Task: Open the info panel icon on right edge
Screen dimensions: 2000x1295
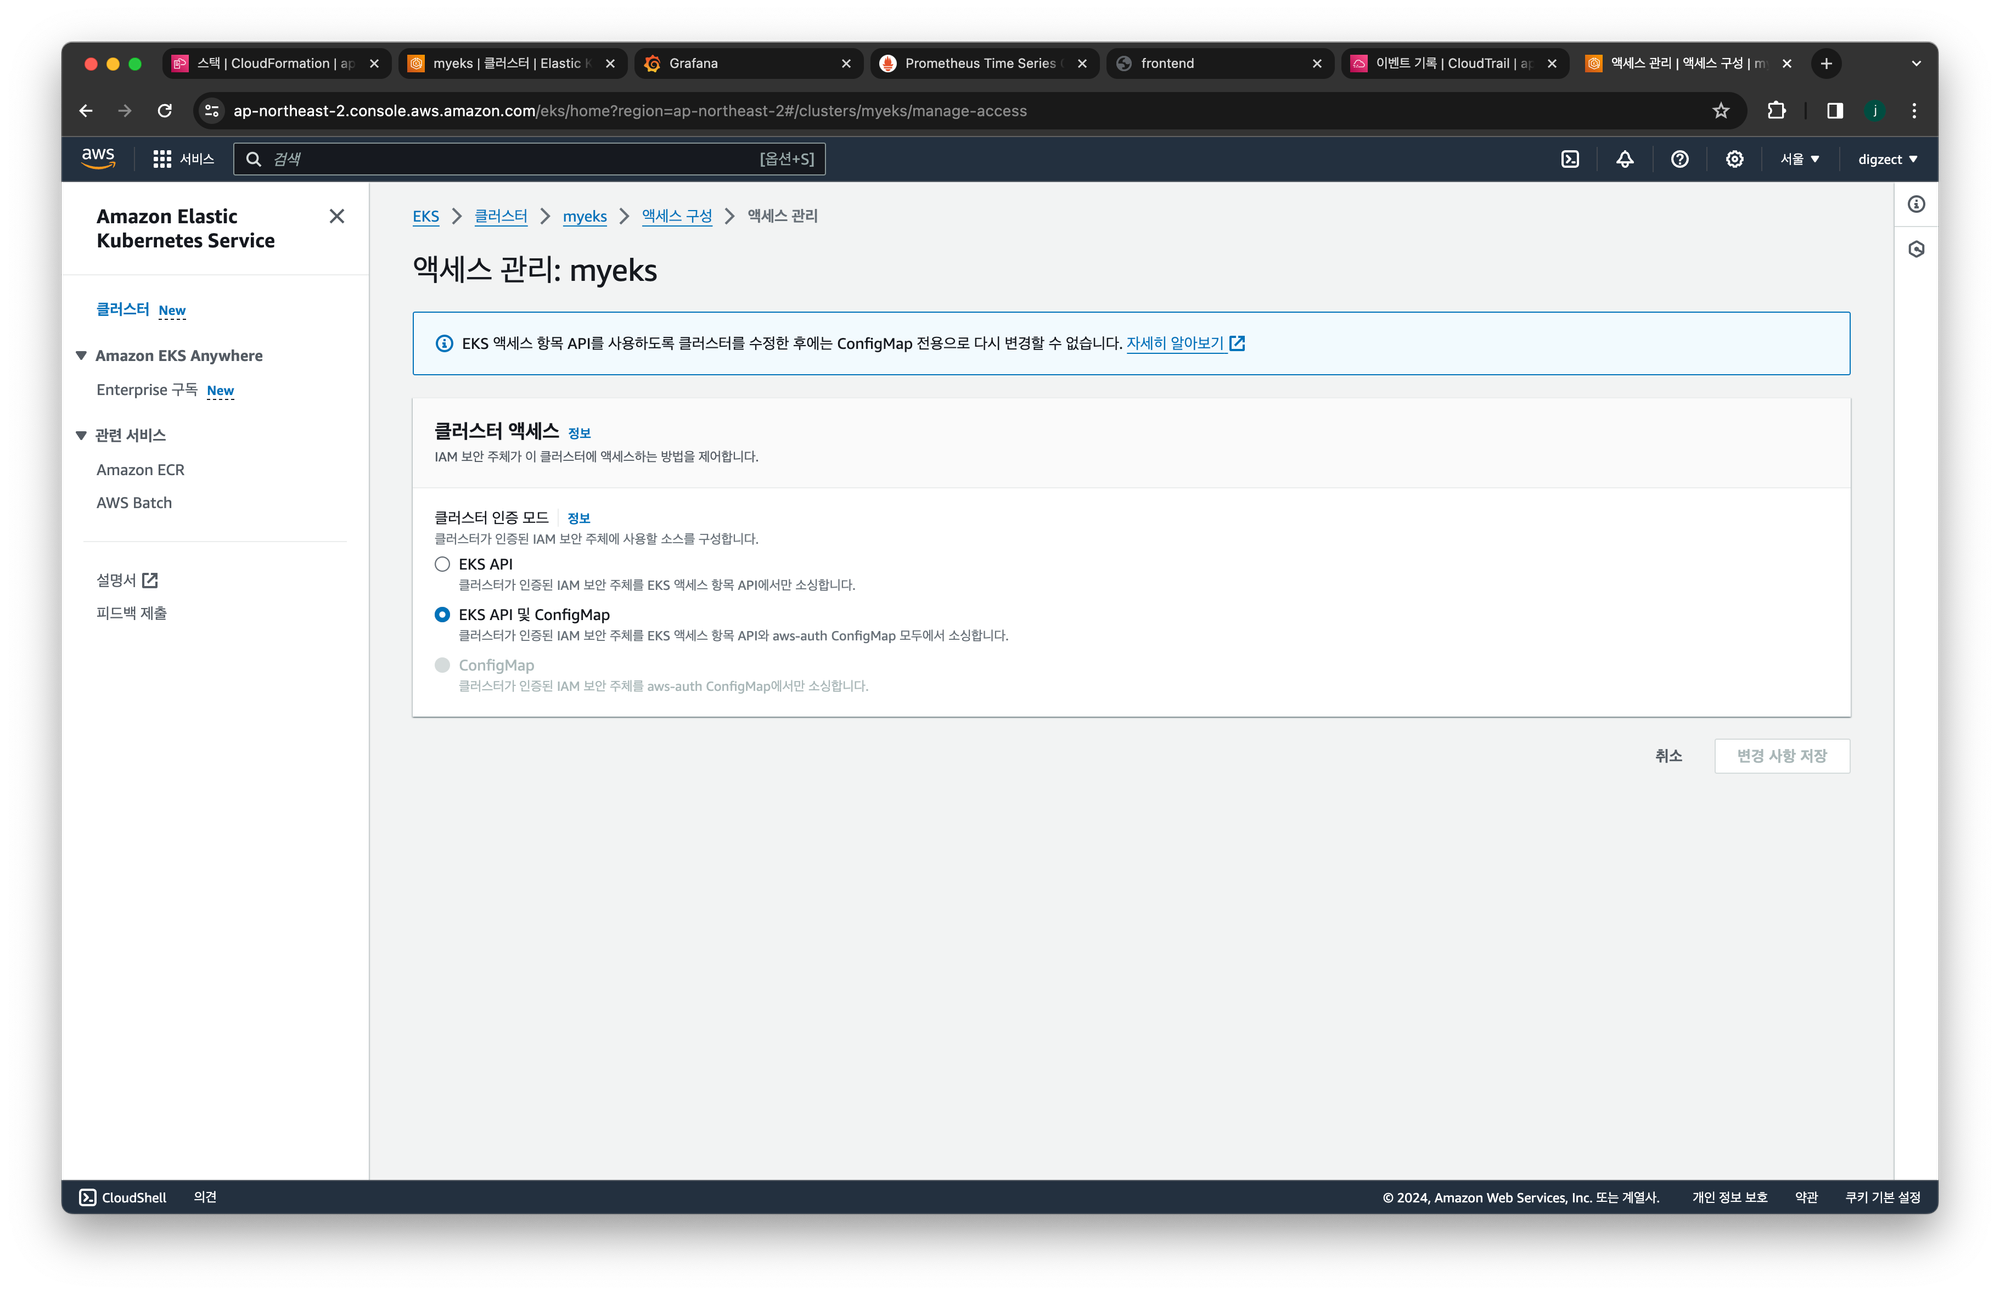Action: 1916,204
